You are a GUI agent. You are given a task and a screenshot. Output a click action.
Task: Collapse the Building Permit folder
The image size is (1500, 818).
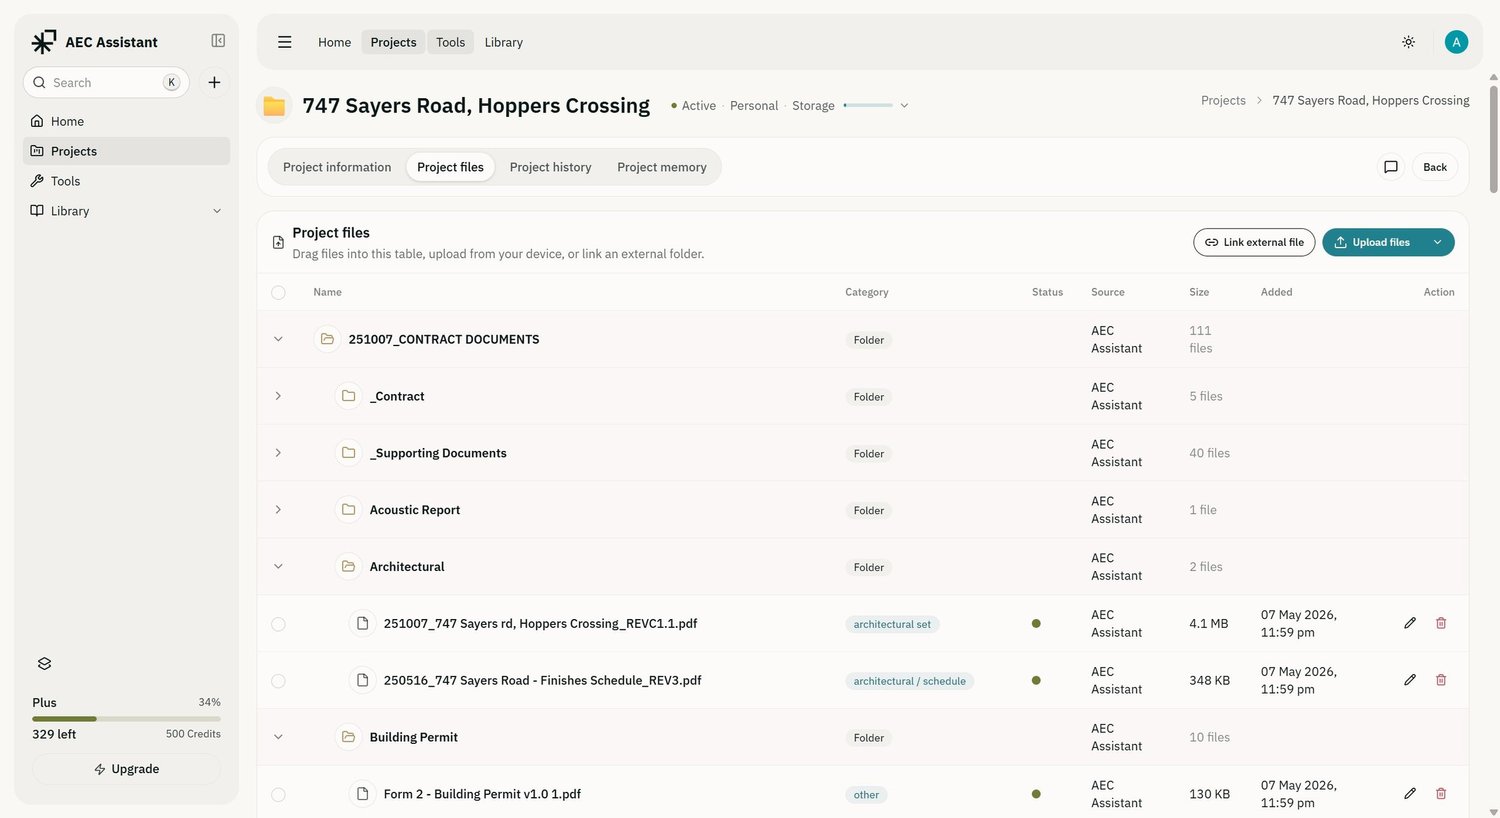278,737
